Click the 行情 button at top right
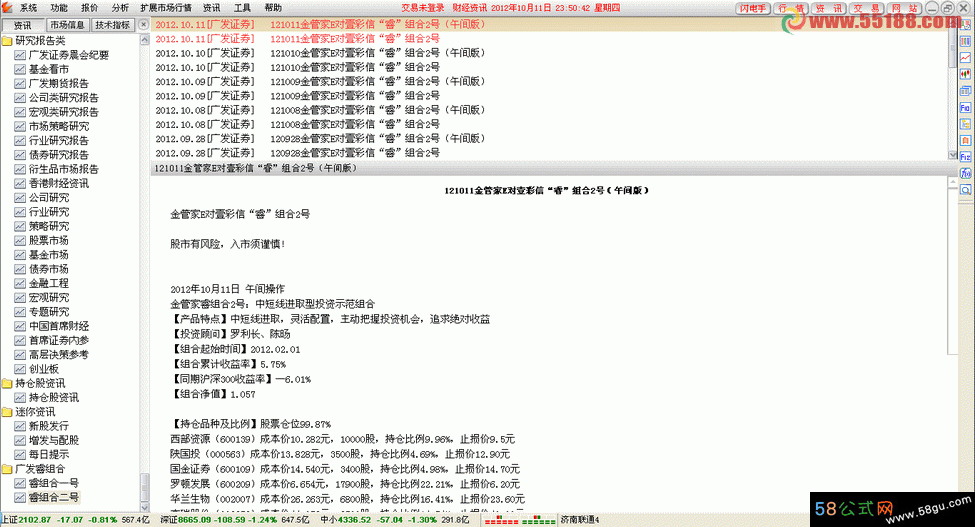975x527 pixels. (791, 8)
